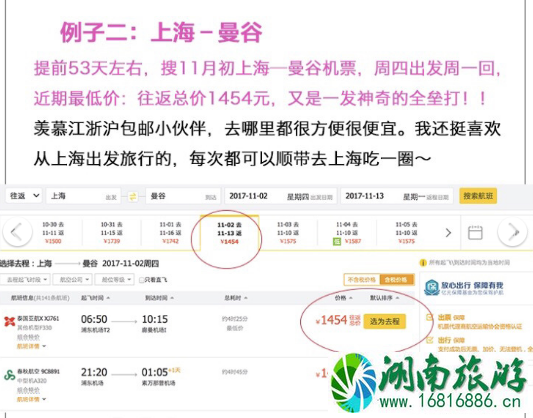533x418 pixels.
Task: Click the ¥1454 price of first flight
Action: (331, 320)
